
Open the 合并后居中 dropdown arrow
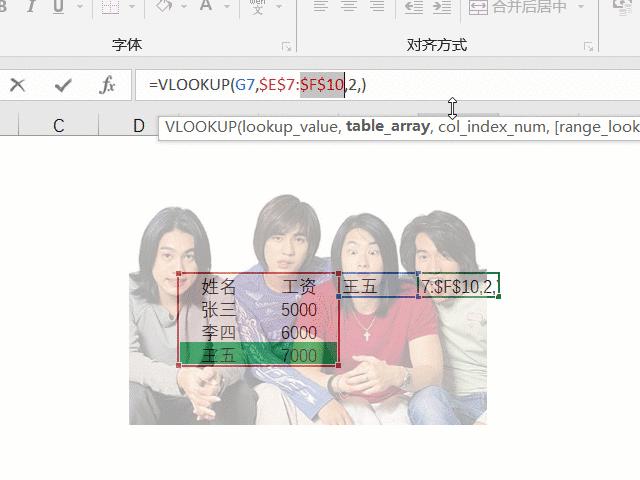click(581, 6)
